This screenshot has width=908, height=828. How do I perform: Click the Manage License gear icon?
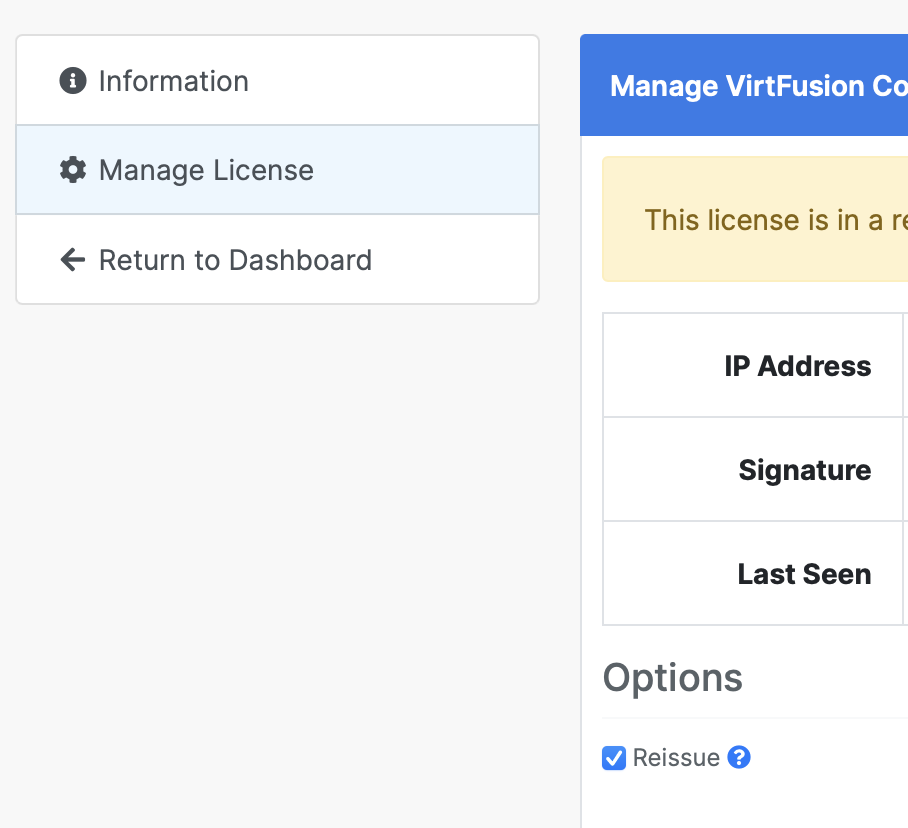click(73, 170)
